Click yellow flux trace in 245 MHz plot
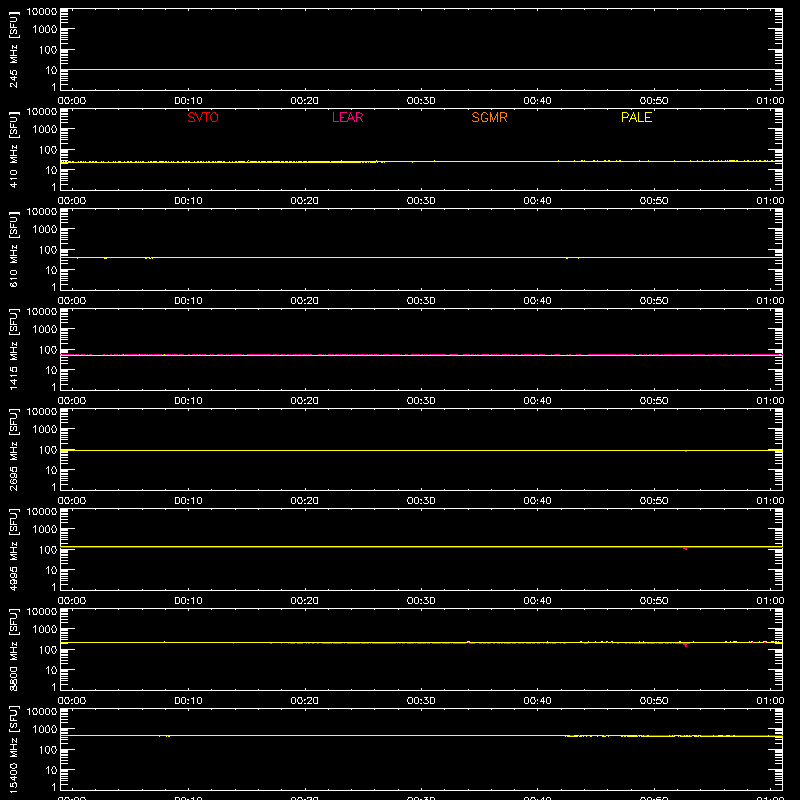The image size is (800, 800). coord(421,69)
